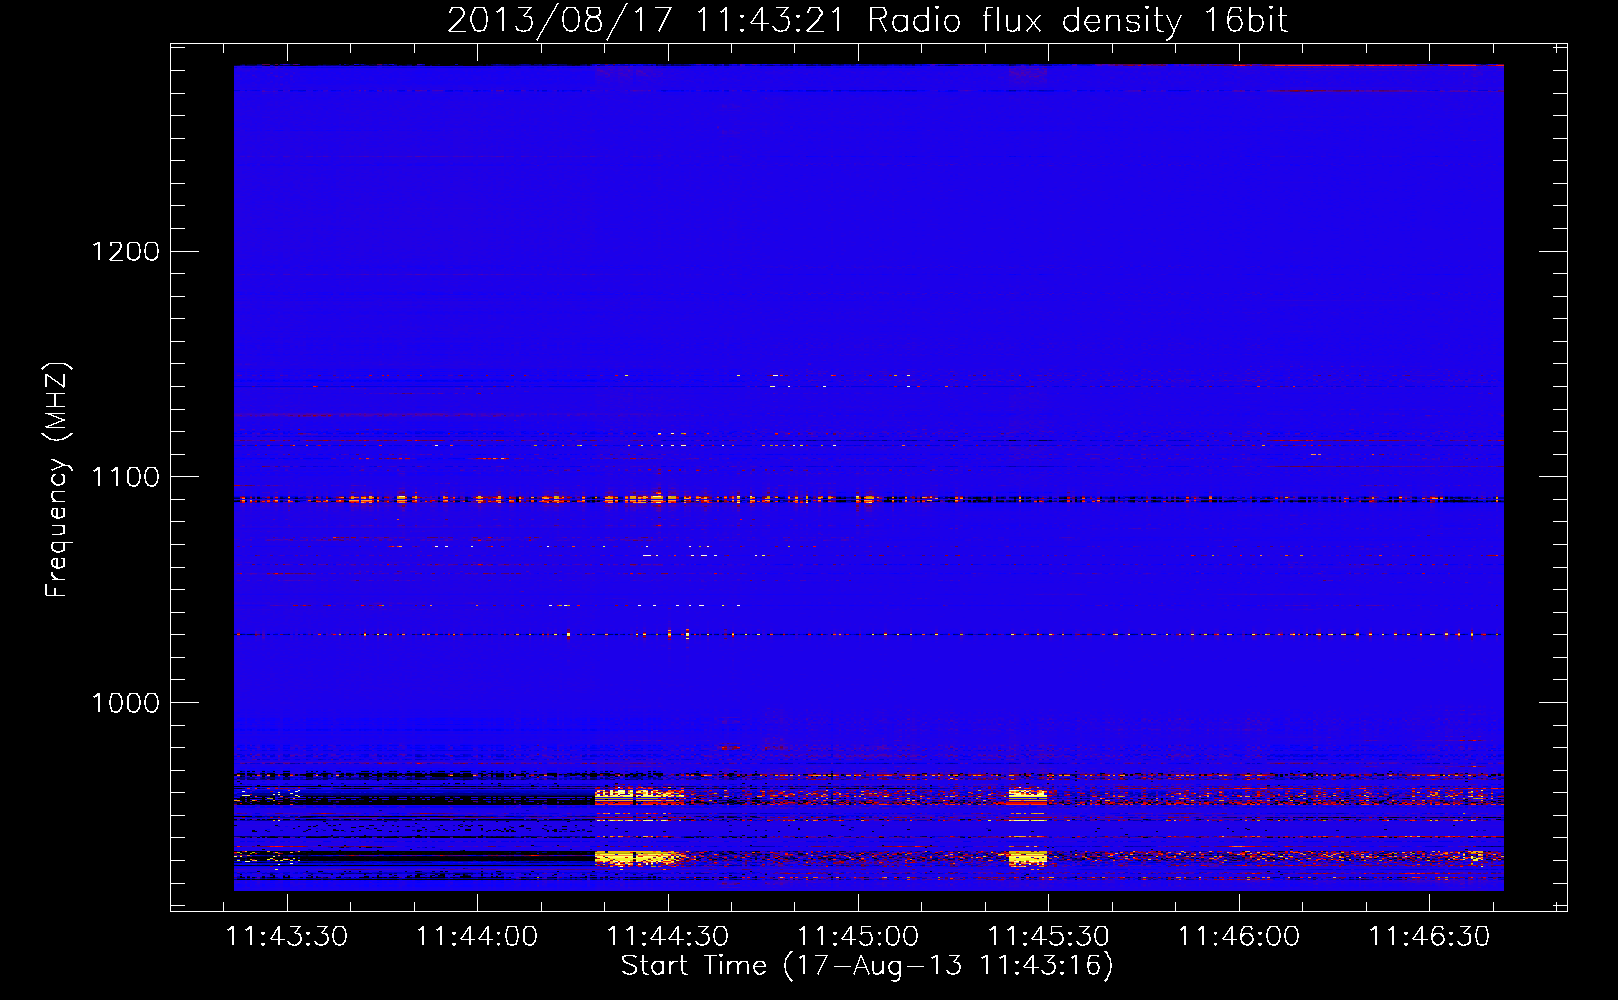Click the 11:45:00 time tick label
Screen dimensions: 1618x1000
[858, 937]
